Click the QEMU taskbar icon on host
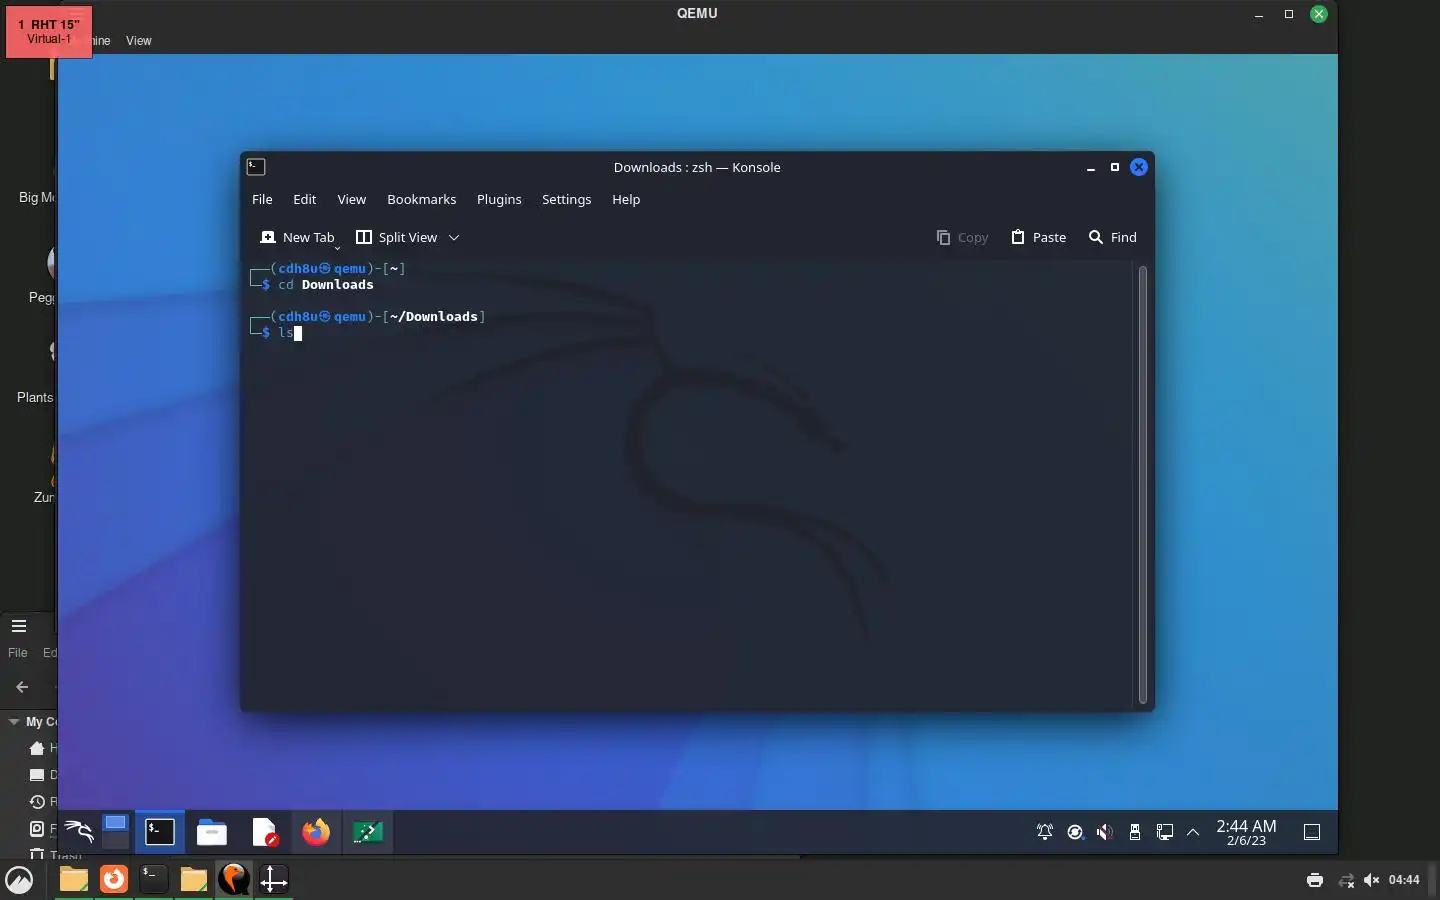1440x900 pixels. [234, 879]
